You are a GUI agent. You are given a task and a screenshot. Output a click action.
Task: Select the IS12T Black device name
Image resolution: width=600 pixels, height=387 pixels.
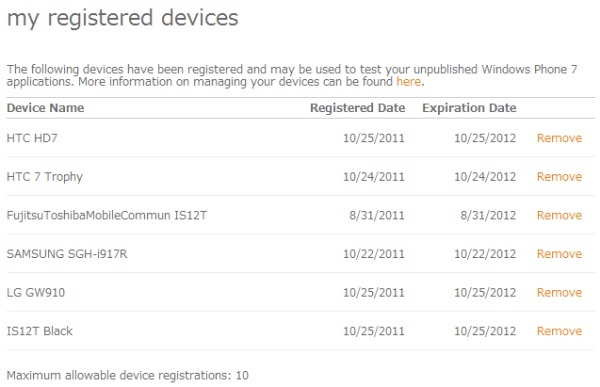(40, 331)
